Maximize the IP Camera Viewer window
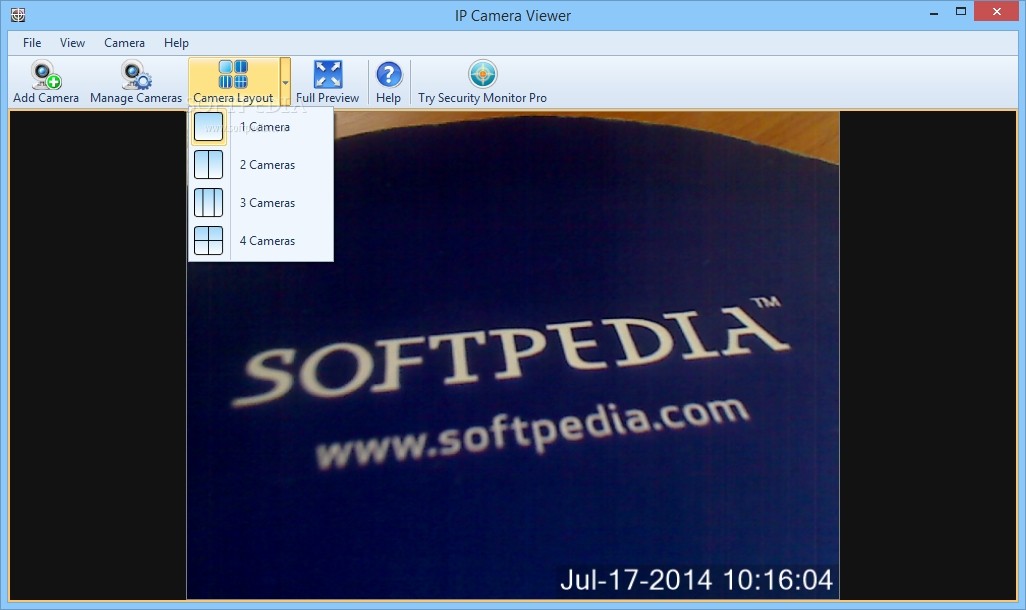Image resolution: width=1026 pixels, height=610 pixels. (961, 12)
